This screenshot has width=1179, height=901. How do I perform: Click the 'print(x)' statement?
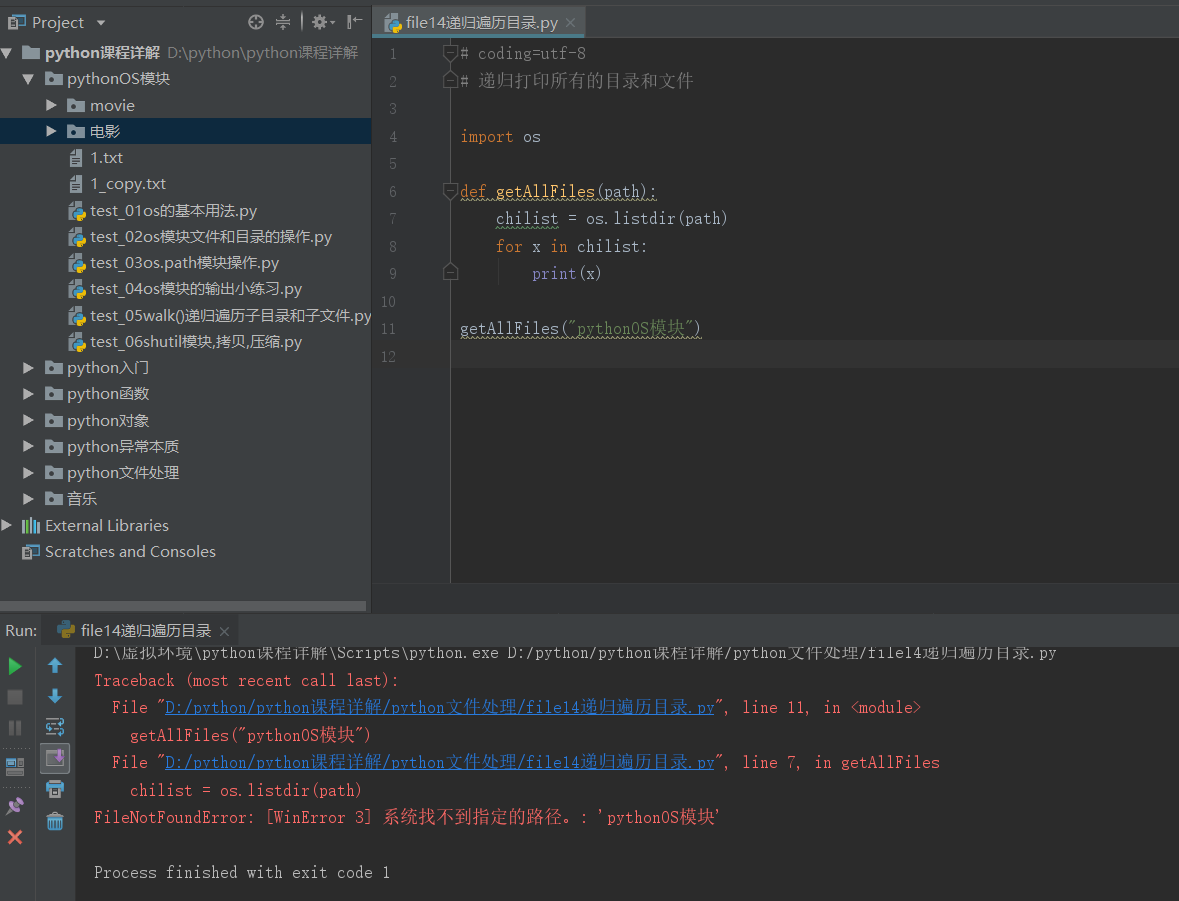point(566,274)
